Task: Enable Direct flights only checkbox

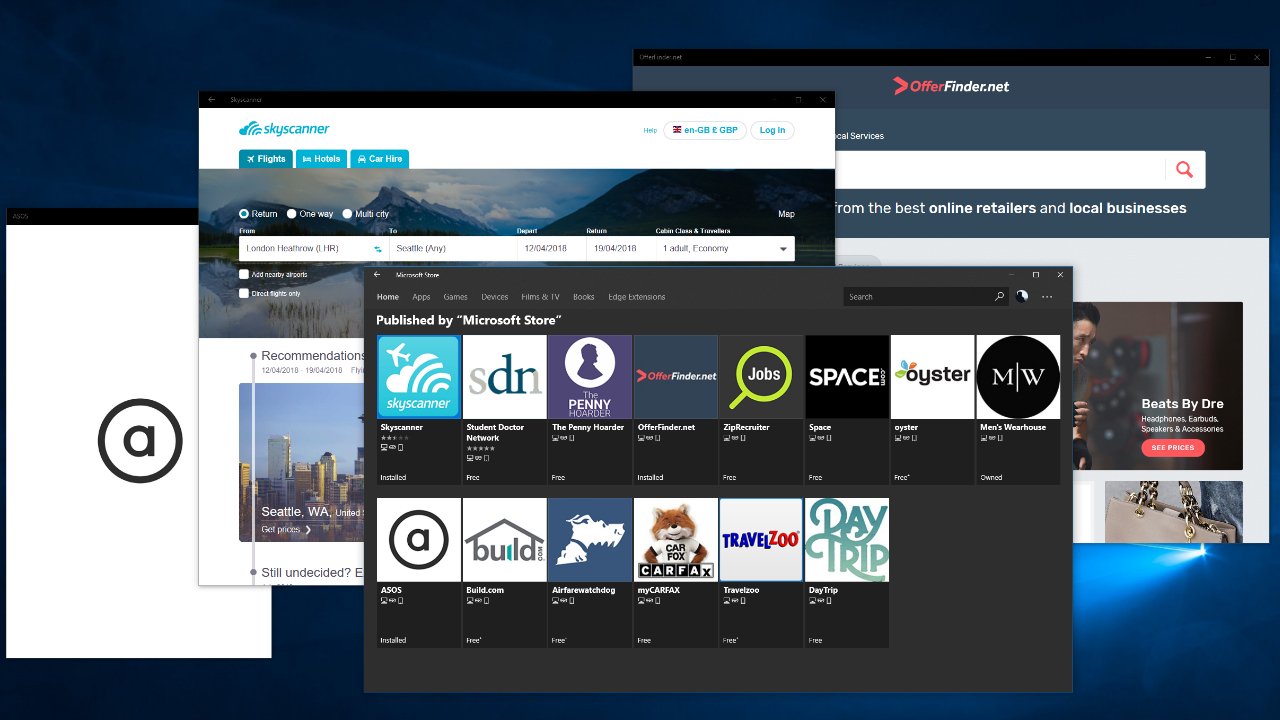Action: (x=244, y=293)
